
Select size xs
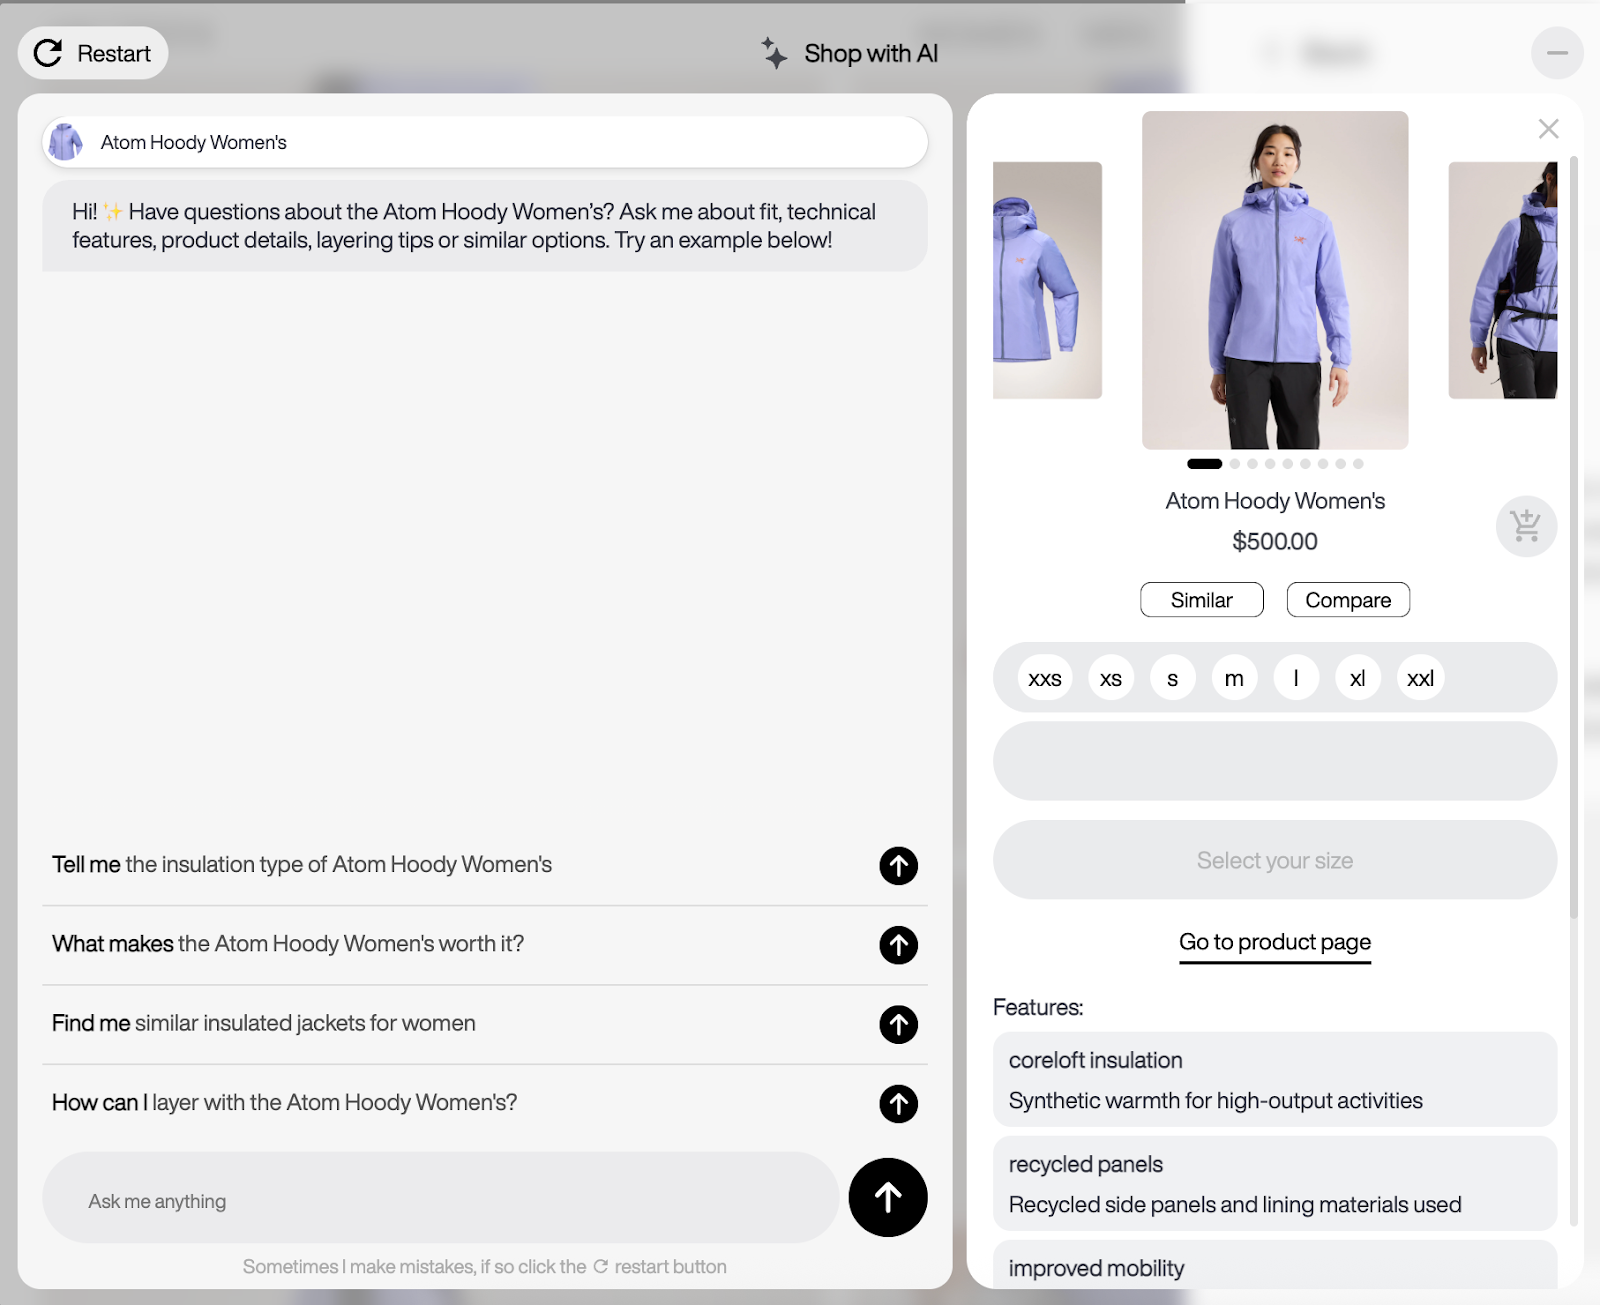[1111, 678]
